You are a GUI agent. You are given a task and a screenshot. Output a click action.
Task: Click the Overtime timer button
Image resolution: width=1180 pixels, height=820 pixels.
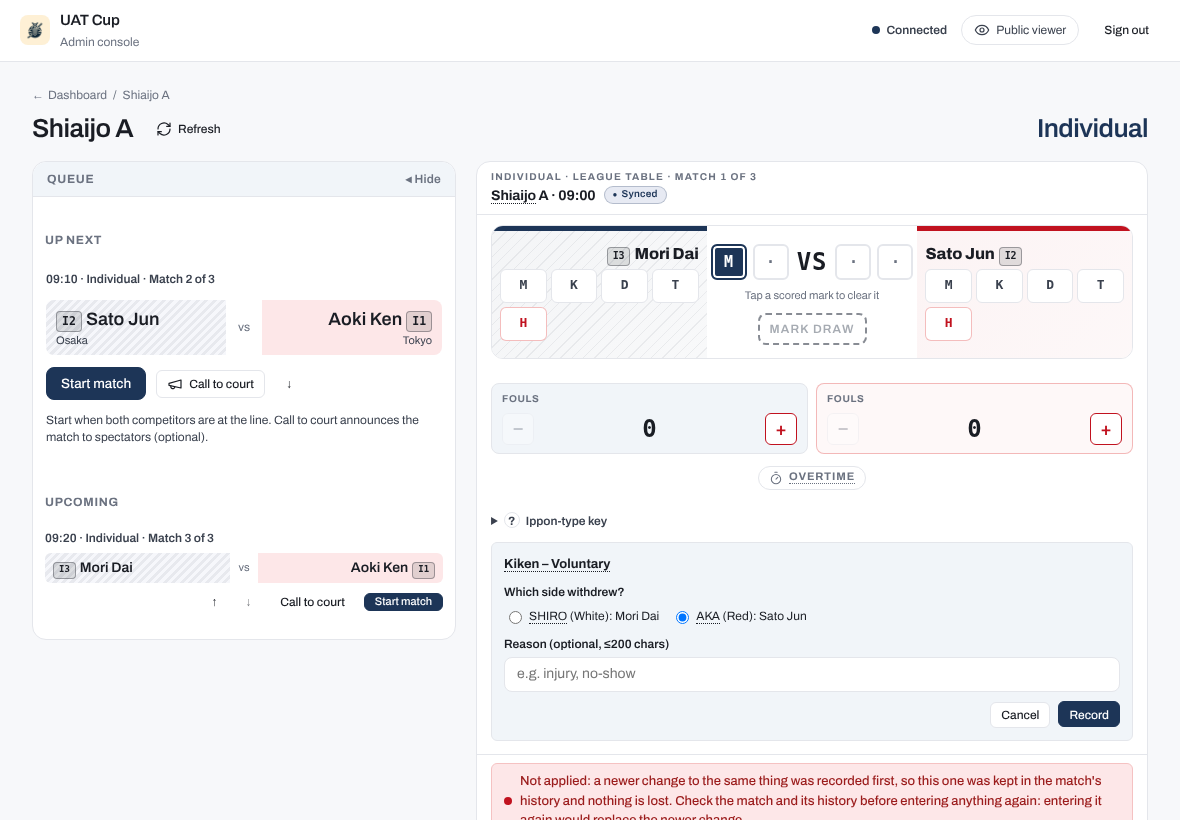[x=812, y=478]
